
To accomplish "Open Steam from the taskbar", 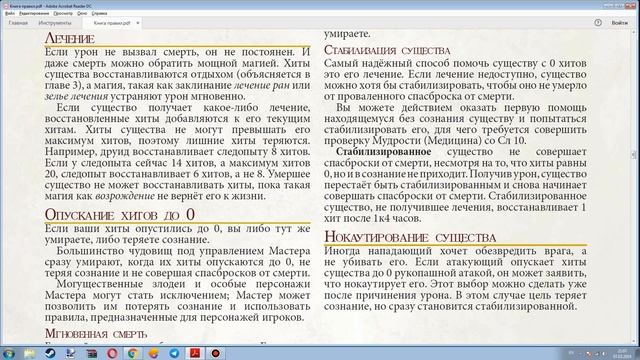I will (50, 353).
